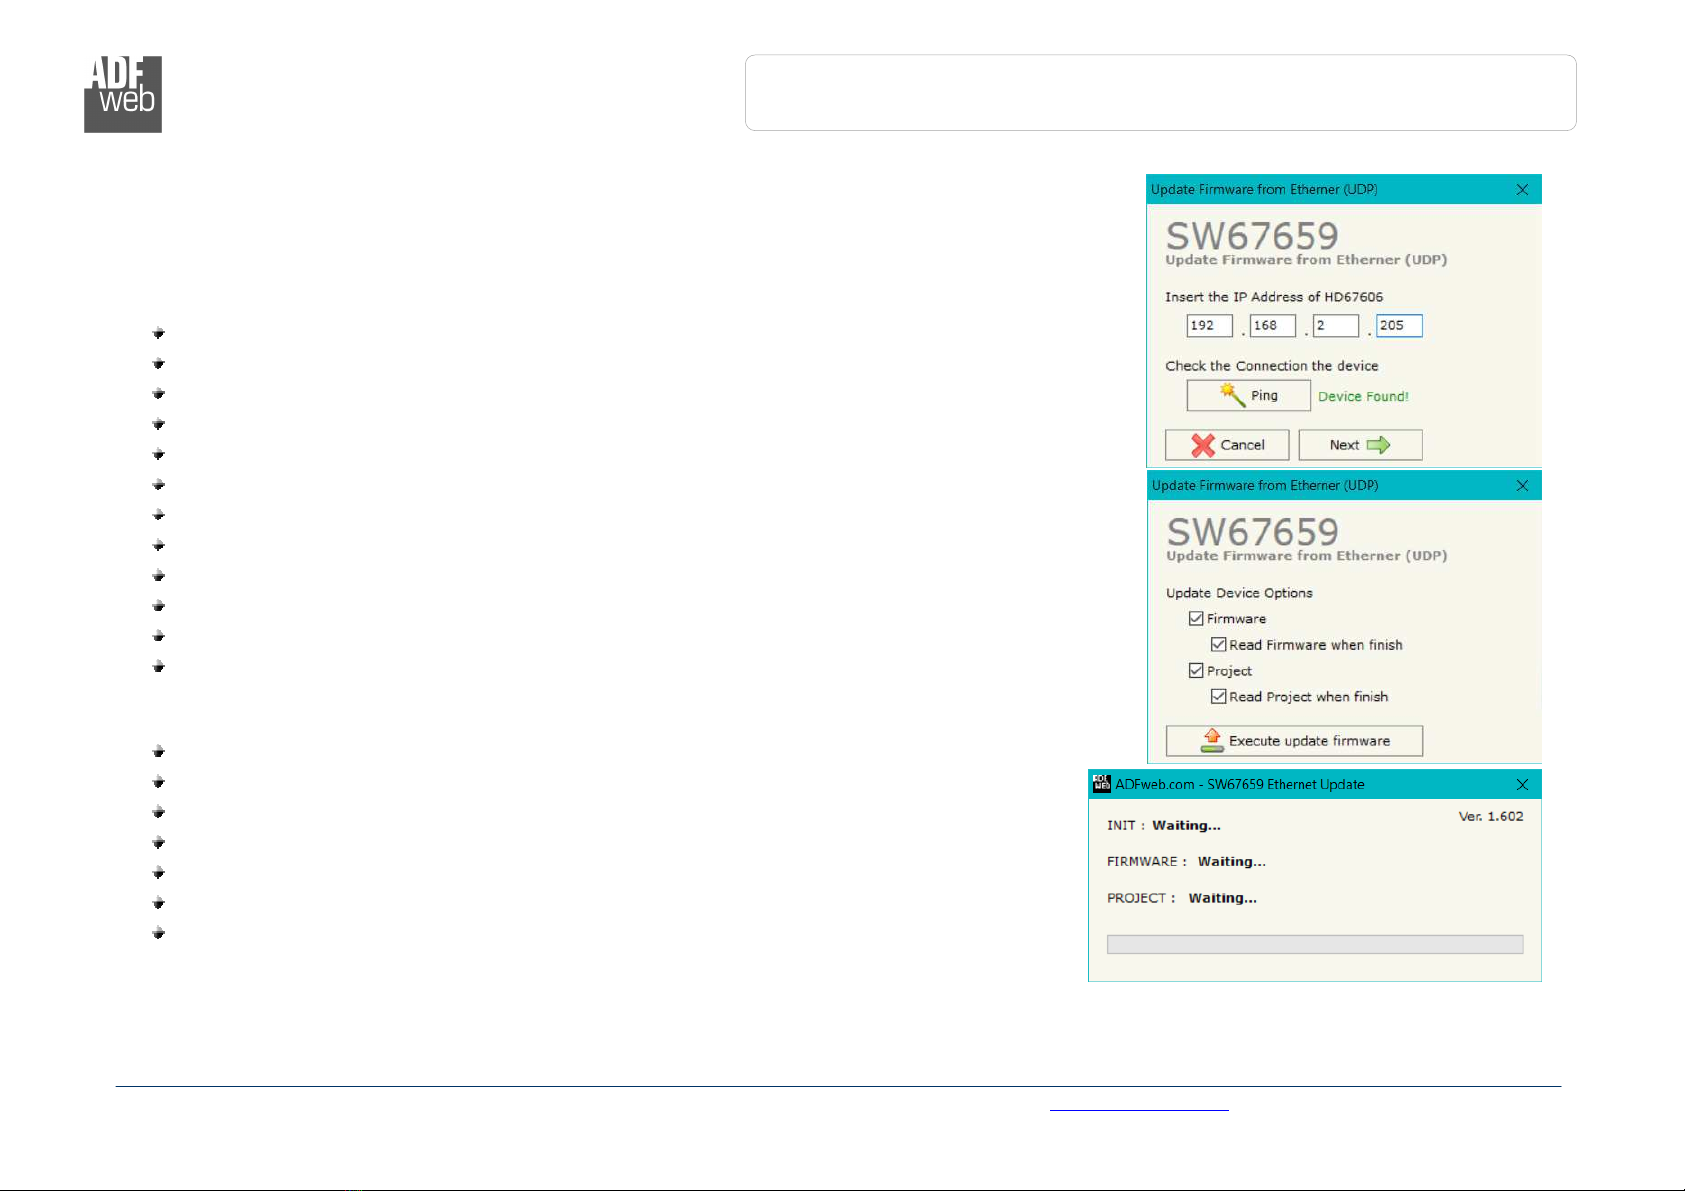Click Execute update firmware button
Image resolution: width=1685 pixels, height=1191 pixels.
coord(1294,741)
